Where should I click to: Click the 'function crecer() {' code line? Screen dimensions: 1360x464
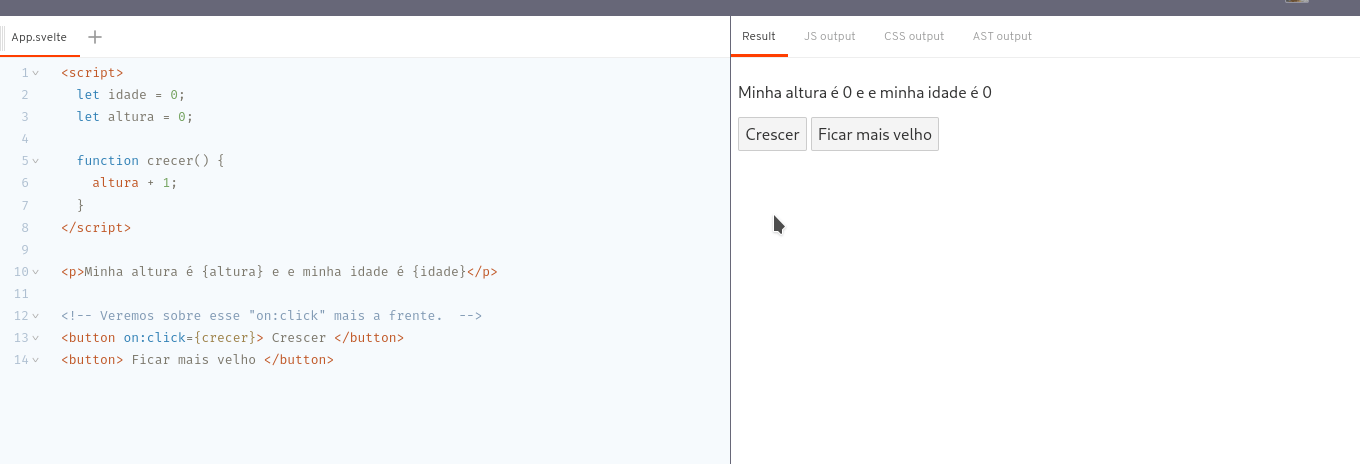151,160
